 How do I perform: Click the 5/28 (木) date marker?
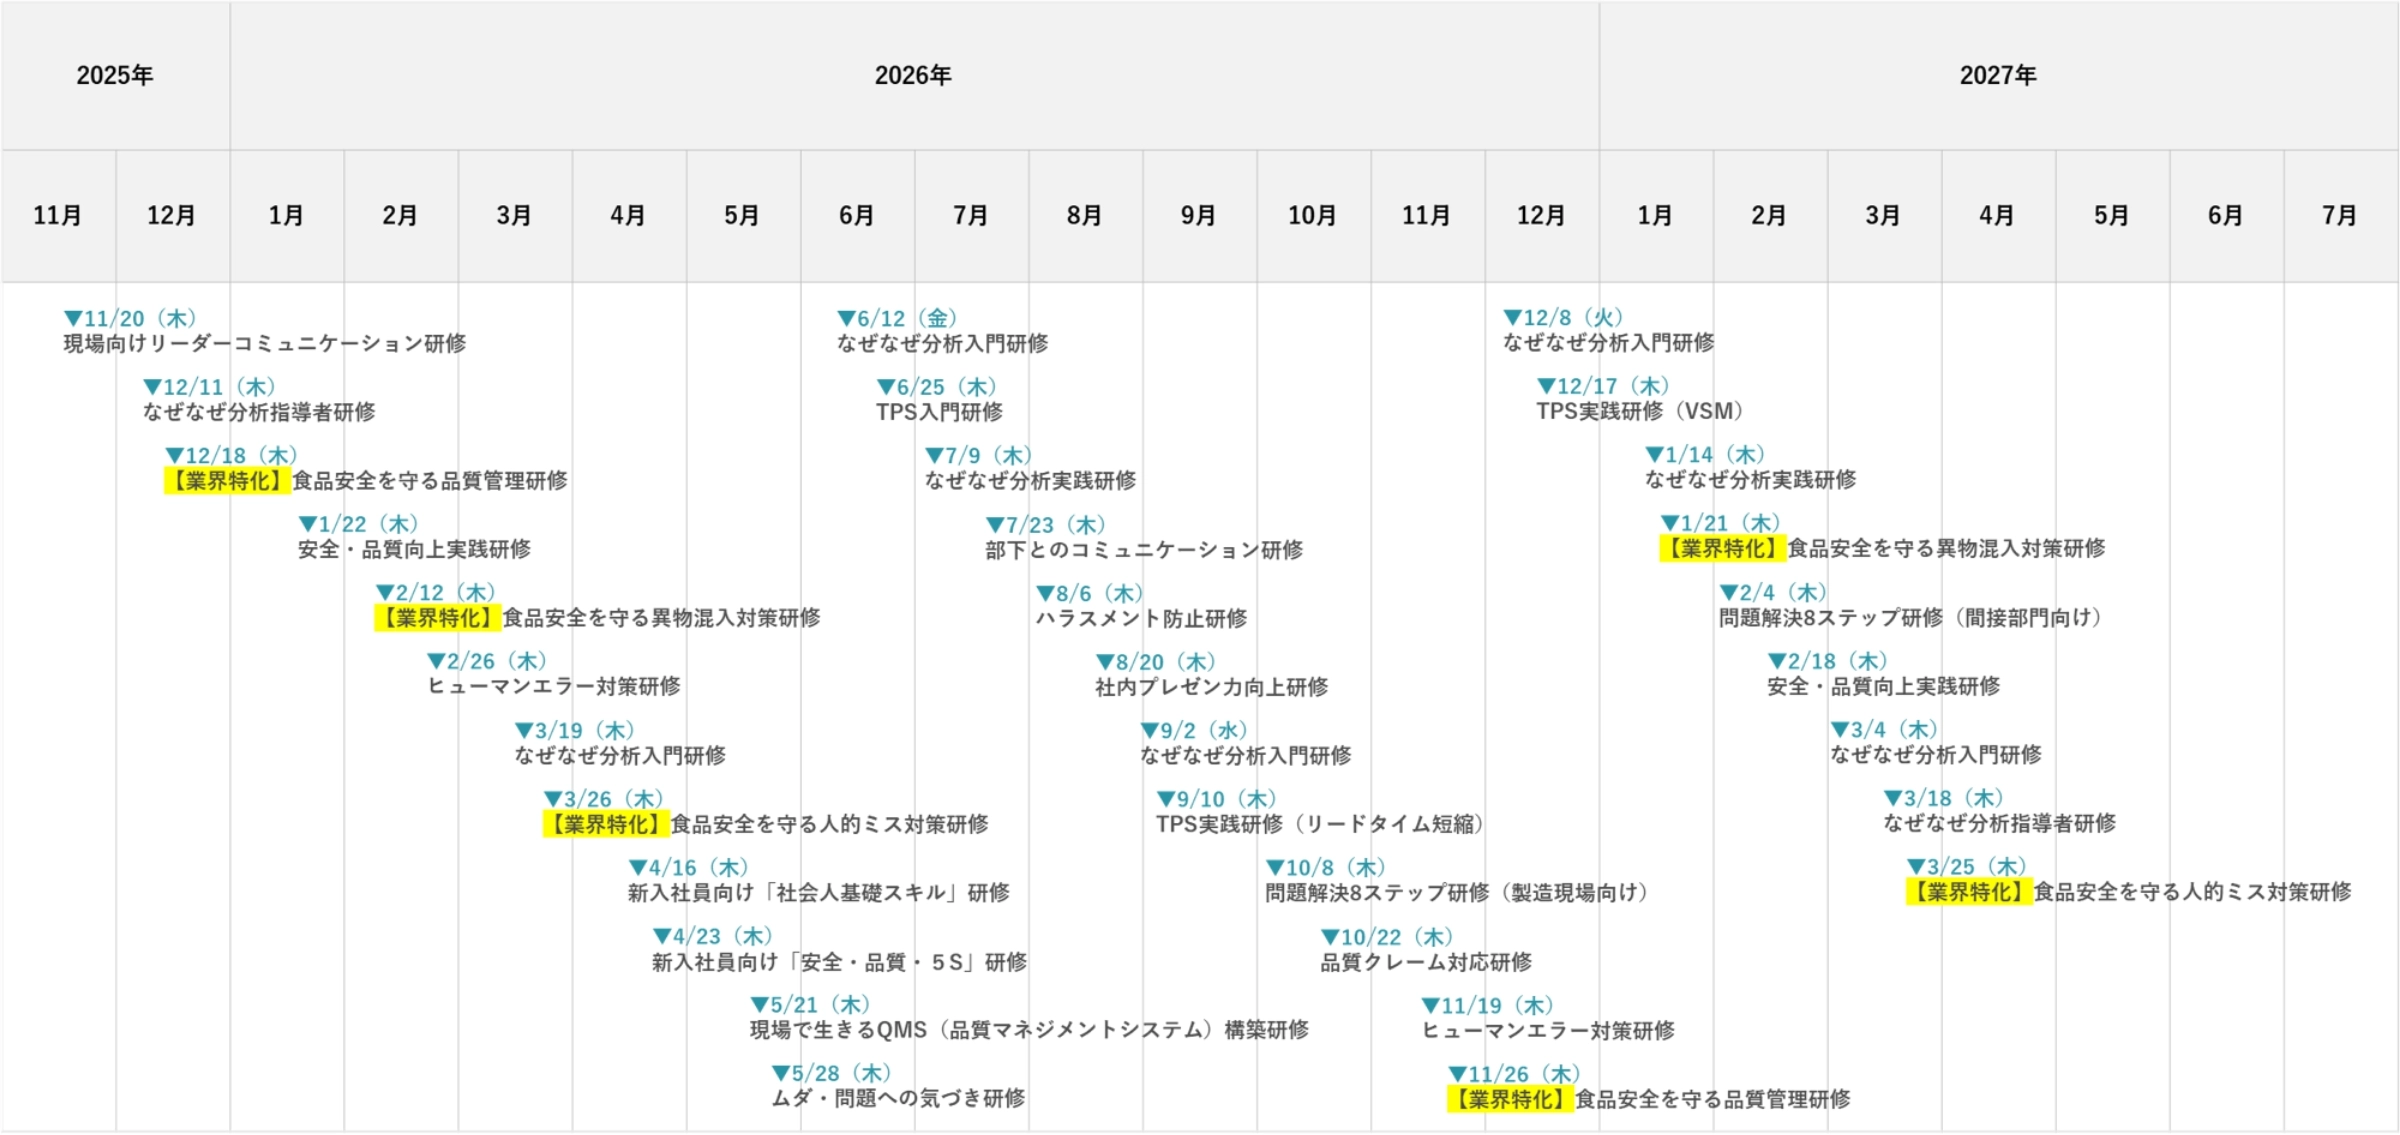pos(832,1073)
